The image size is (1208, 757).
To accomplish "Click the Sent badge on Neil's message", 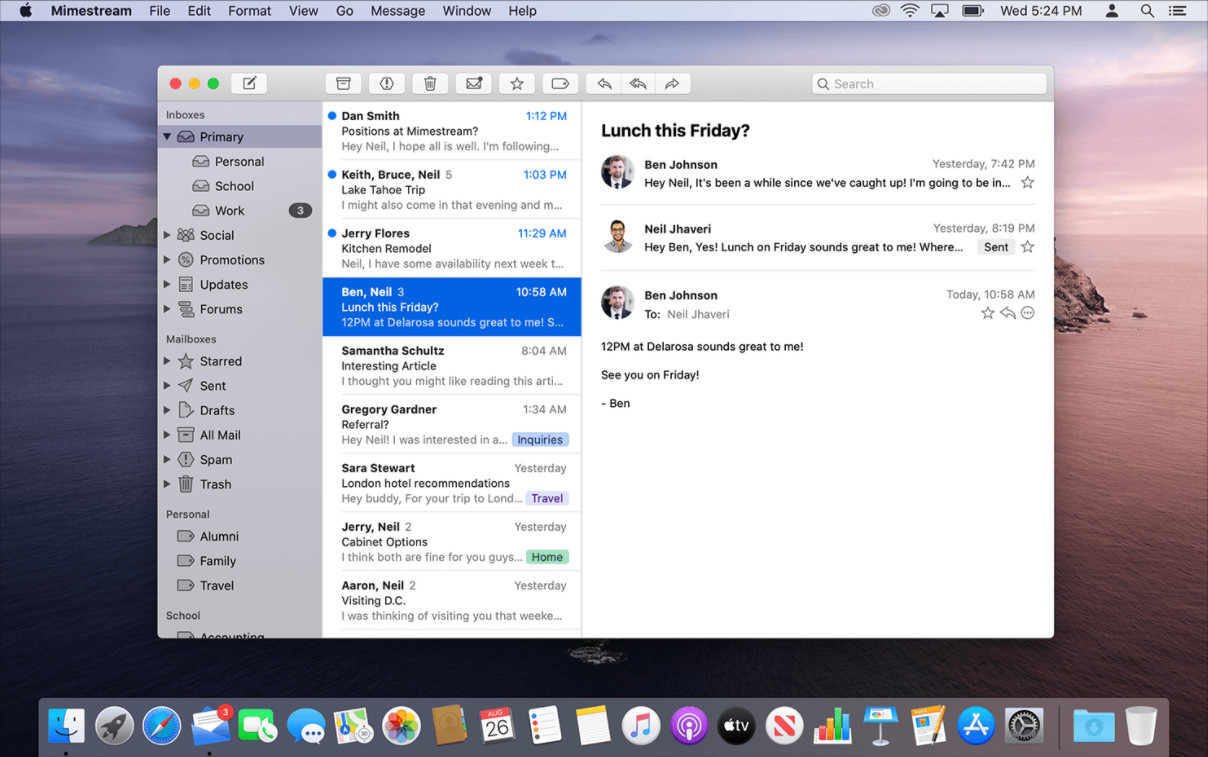I will click(x=996, y=247).
